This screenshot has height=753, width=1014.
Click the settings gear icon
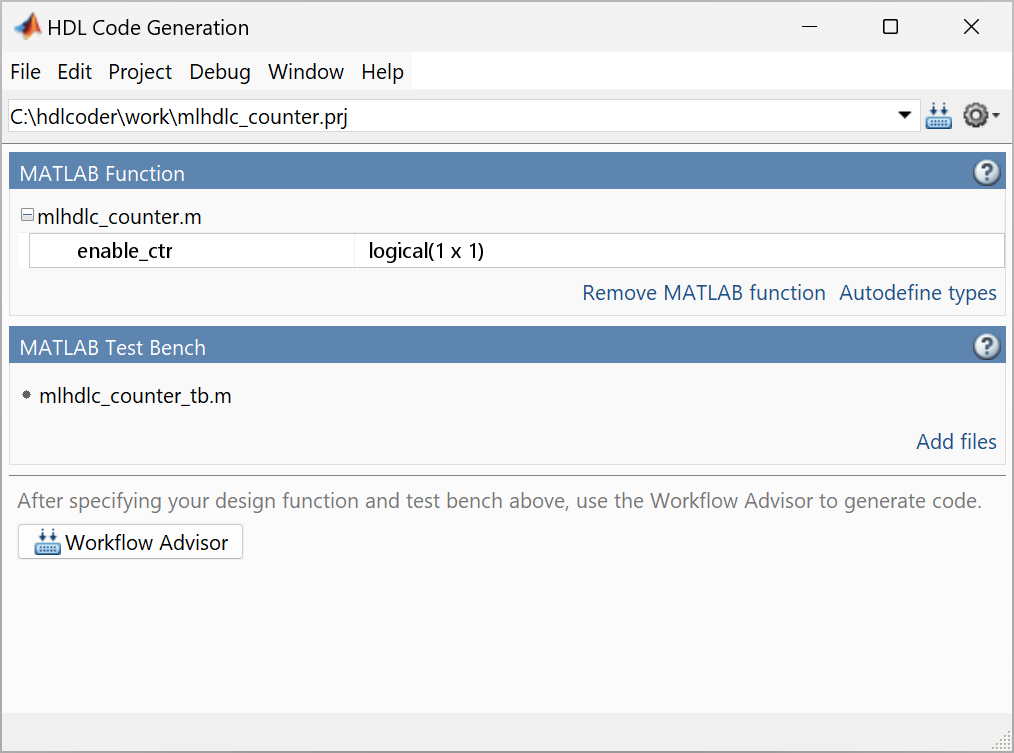[x=974, y=115]
